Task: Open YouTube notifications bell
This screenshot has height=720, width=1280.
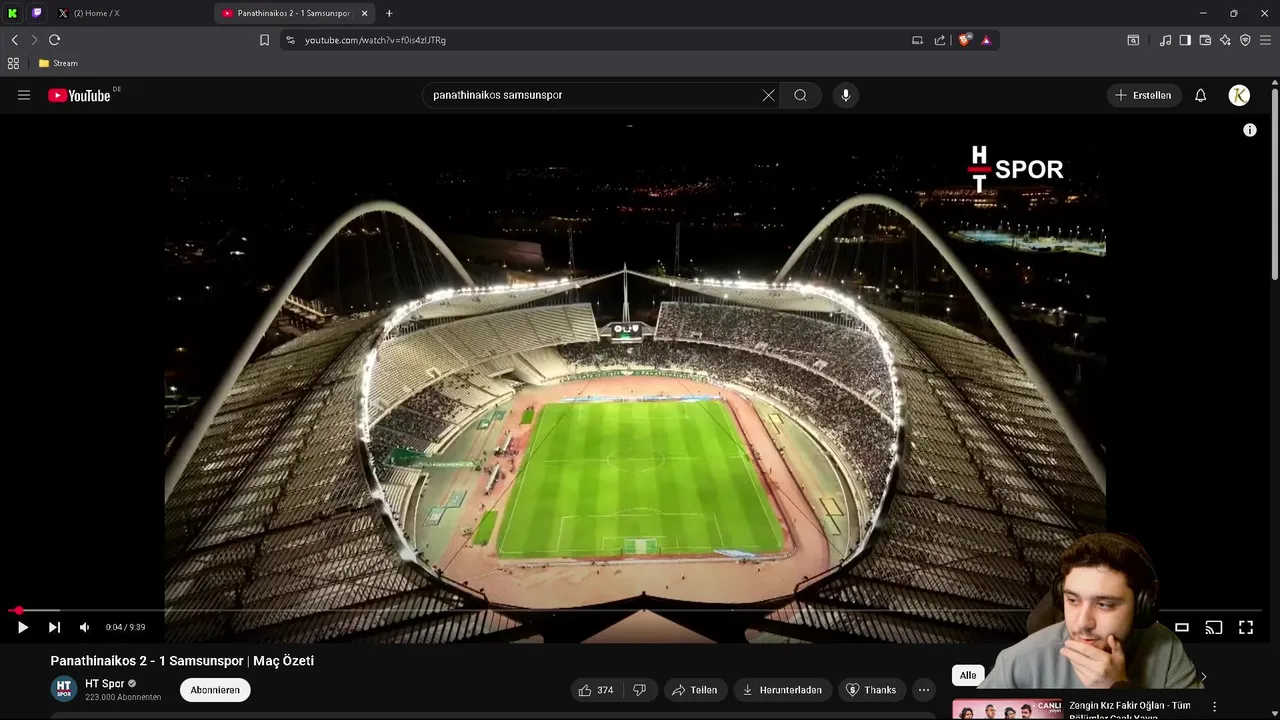Action: [x=1201, y=95]
